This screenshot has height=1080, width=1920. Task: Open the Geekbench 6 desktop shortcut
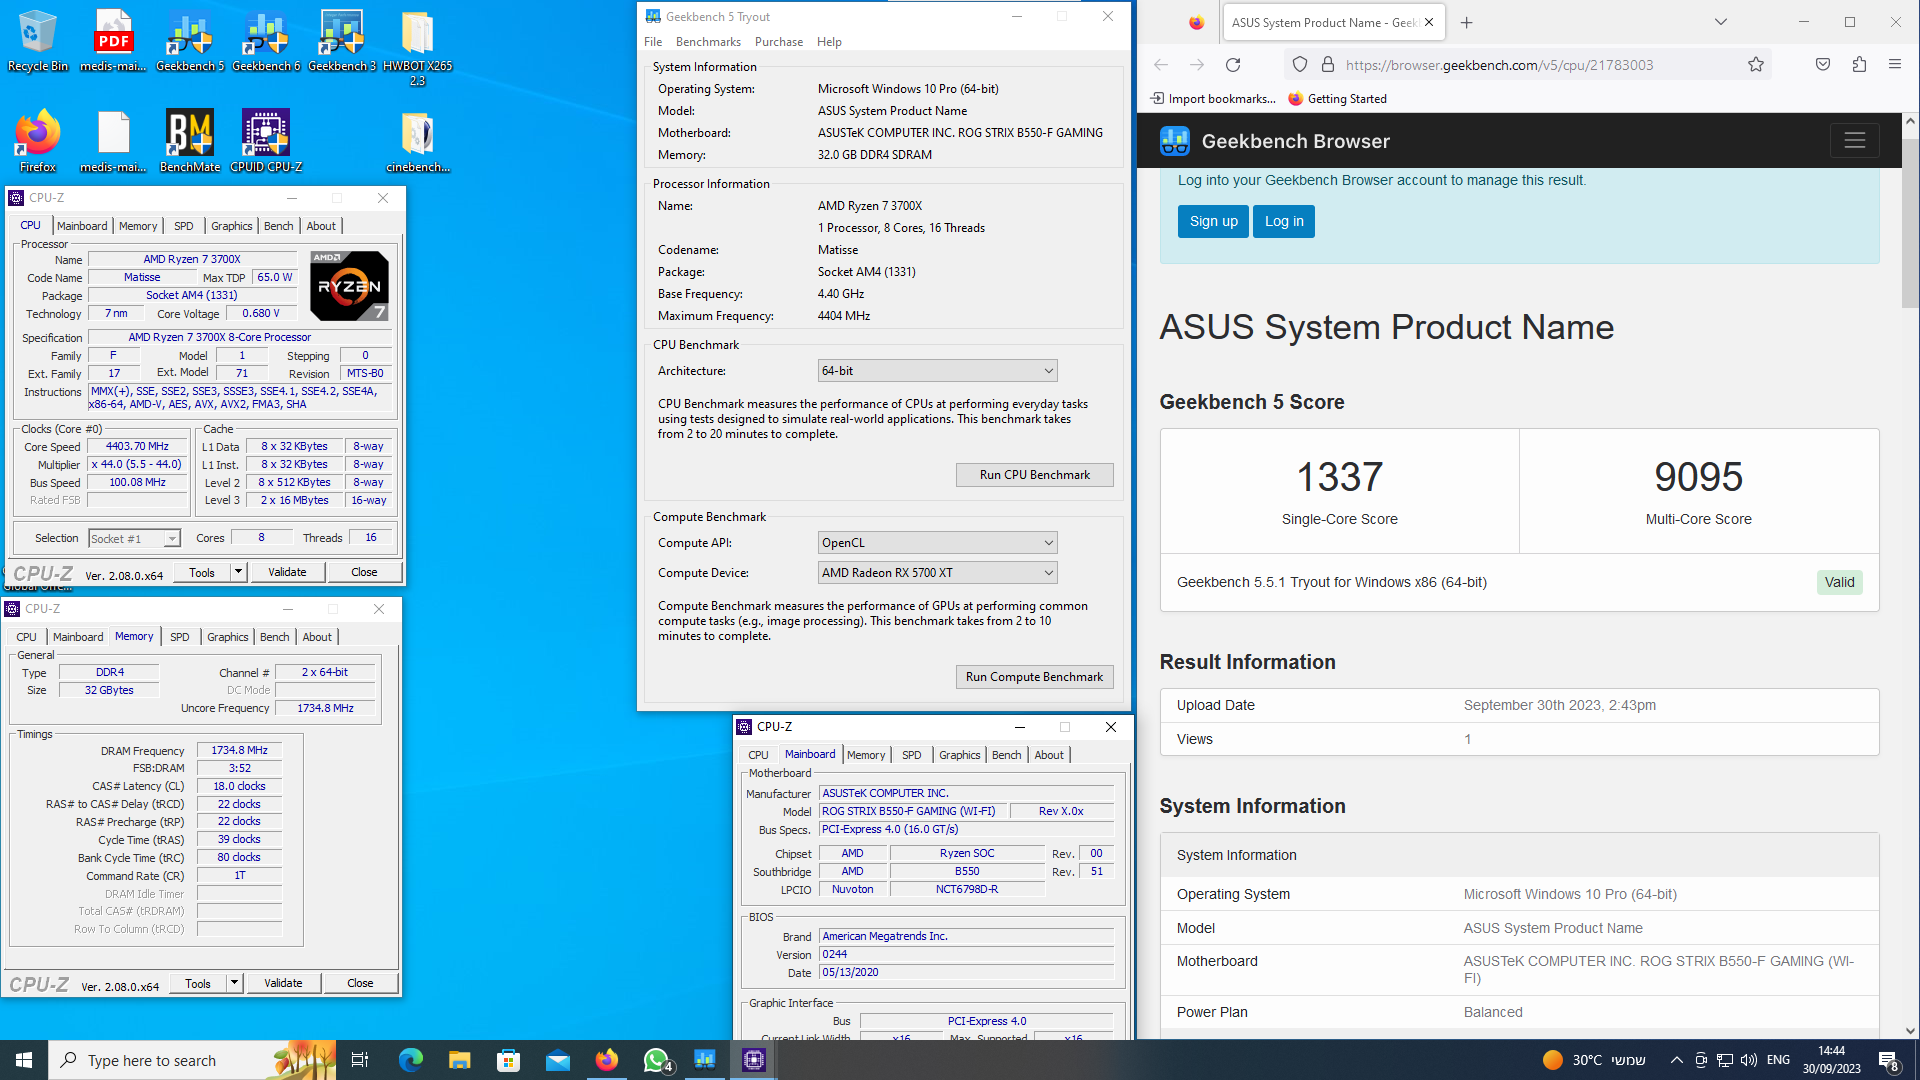coord(266,40)
